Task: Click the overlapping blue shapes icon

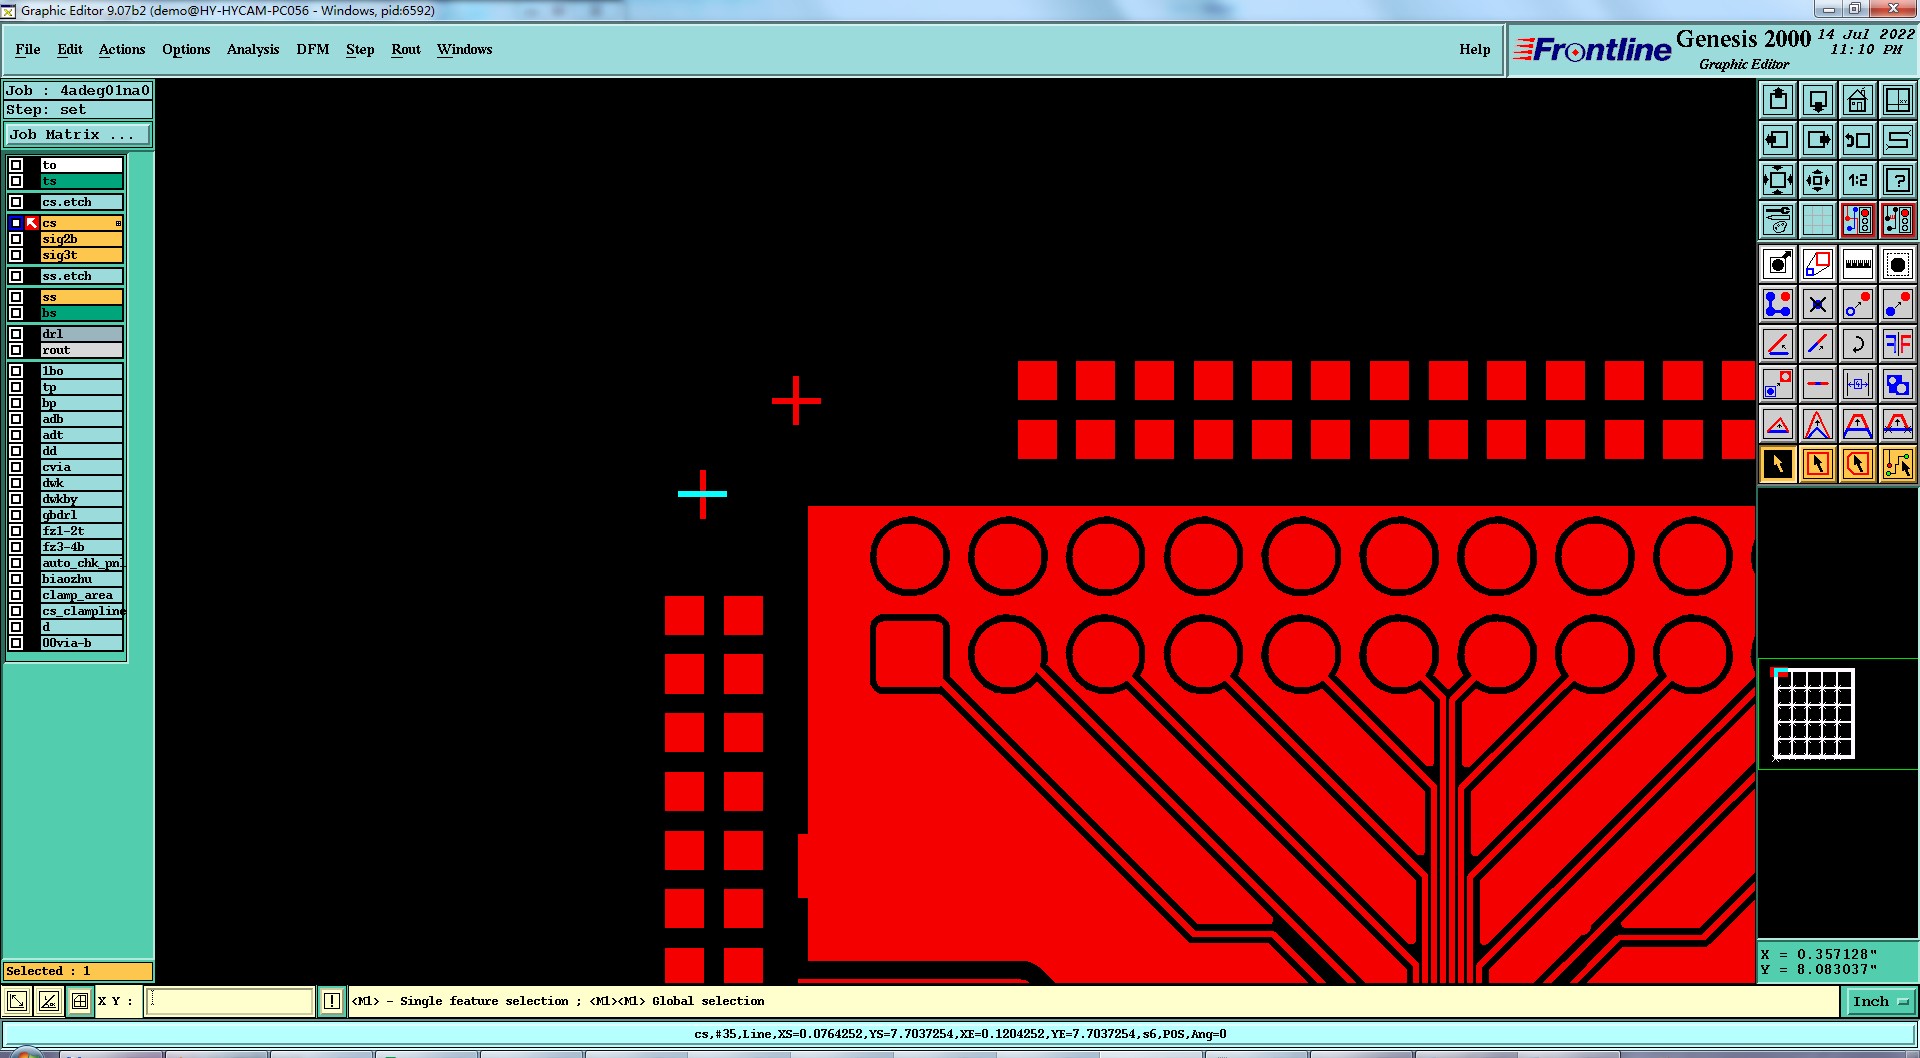Action: [x=1898, y=384]
